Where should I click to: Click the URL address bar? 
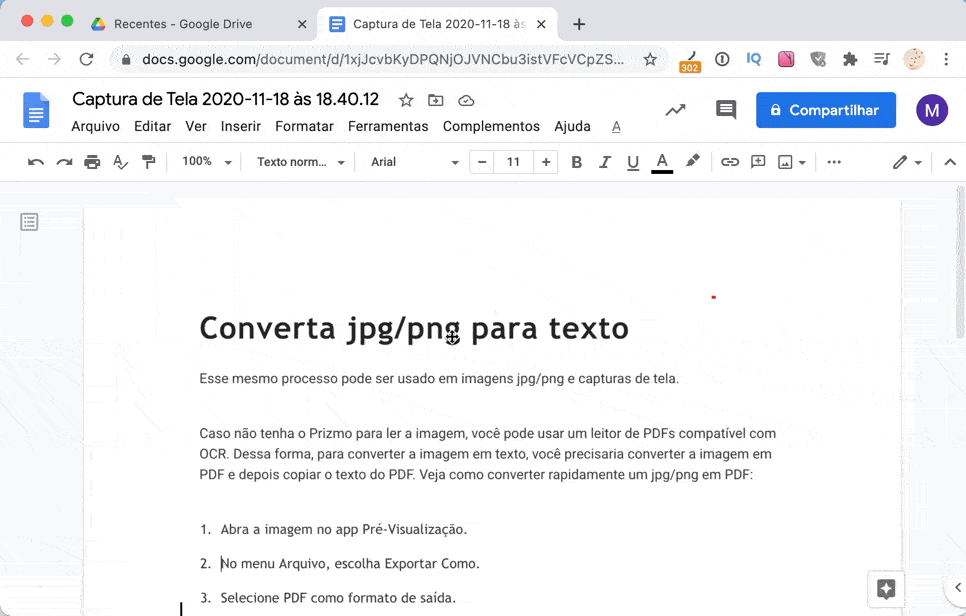tap(383, 59)
